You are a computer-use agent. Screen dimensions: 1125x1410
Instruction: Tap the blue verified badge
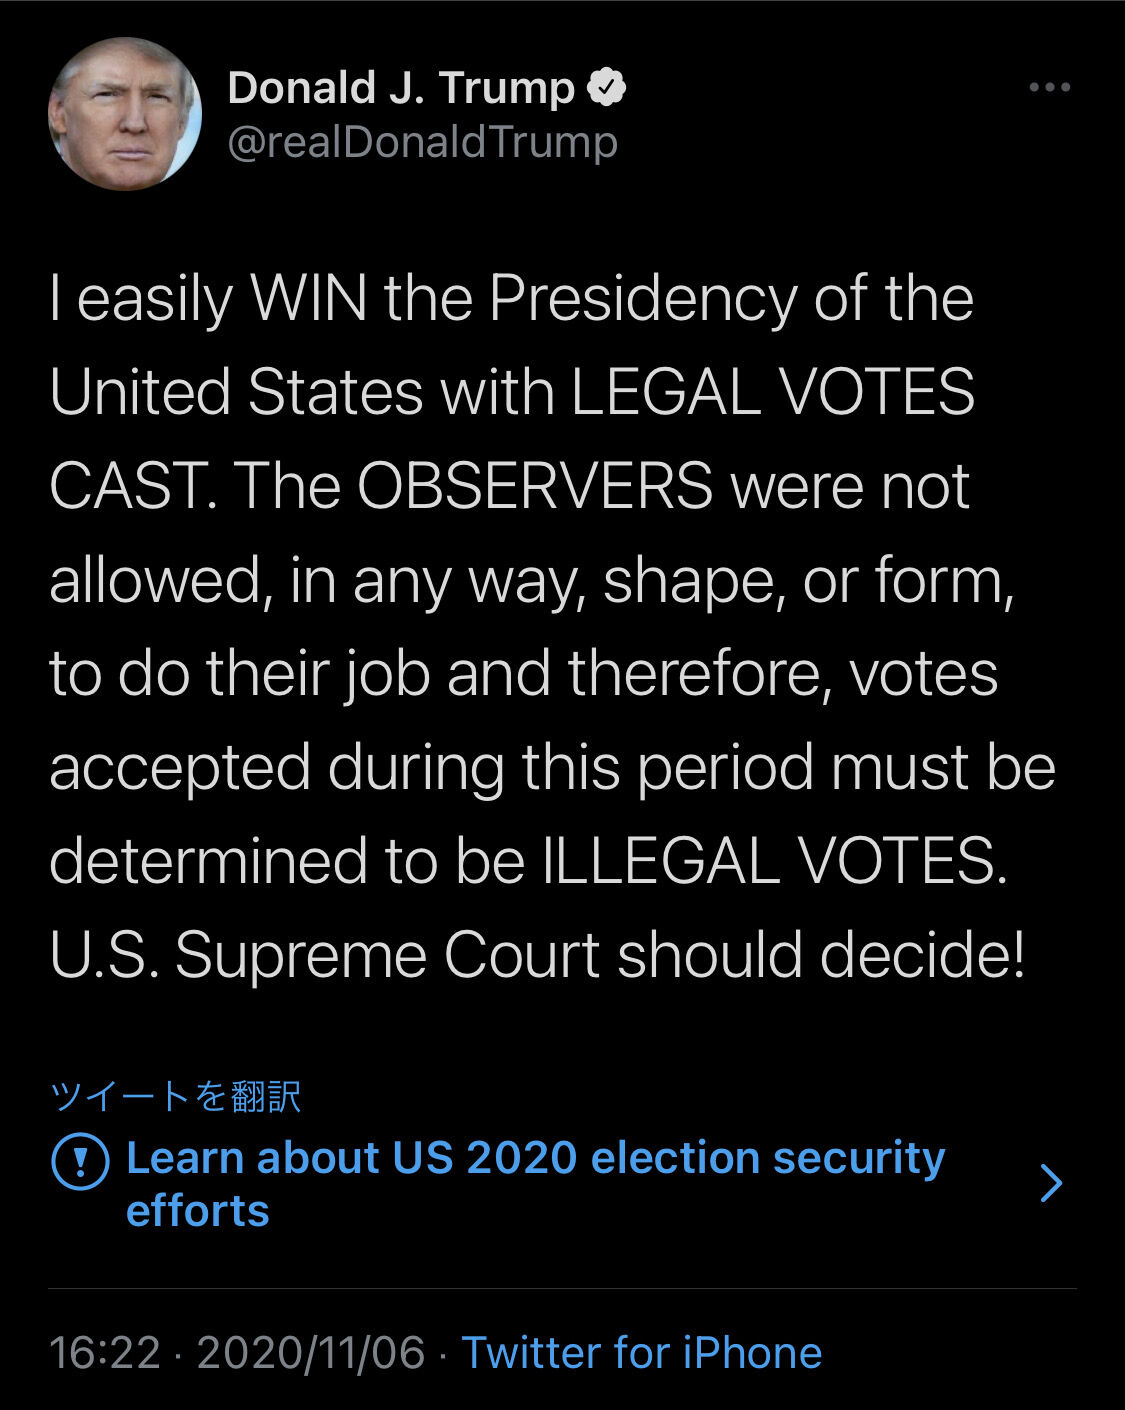606,88
